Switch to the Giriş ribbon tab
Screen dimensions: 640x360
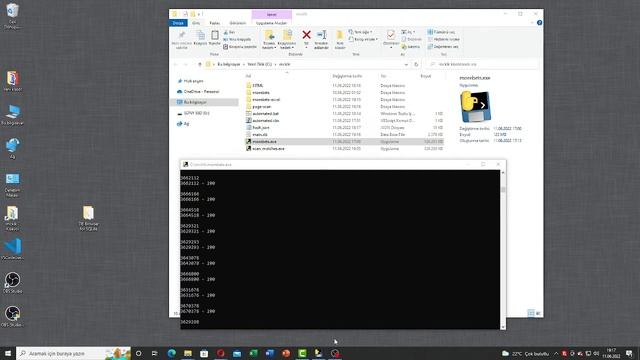click(196, 23)
